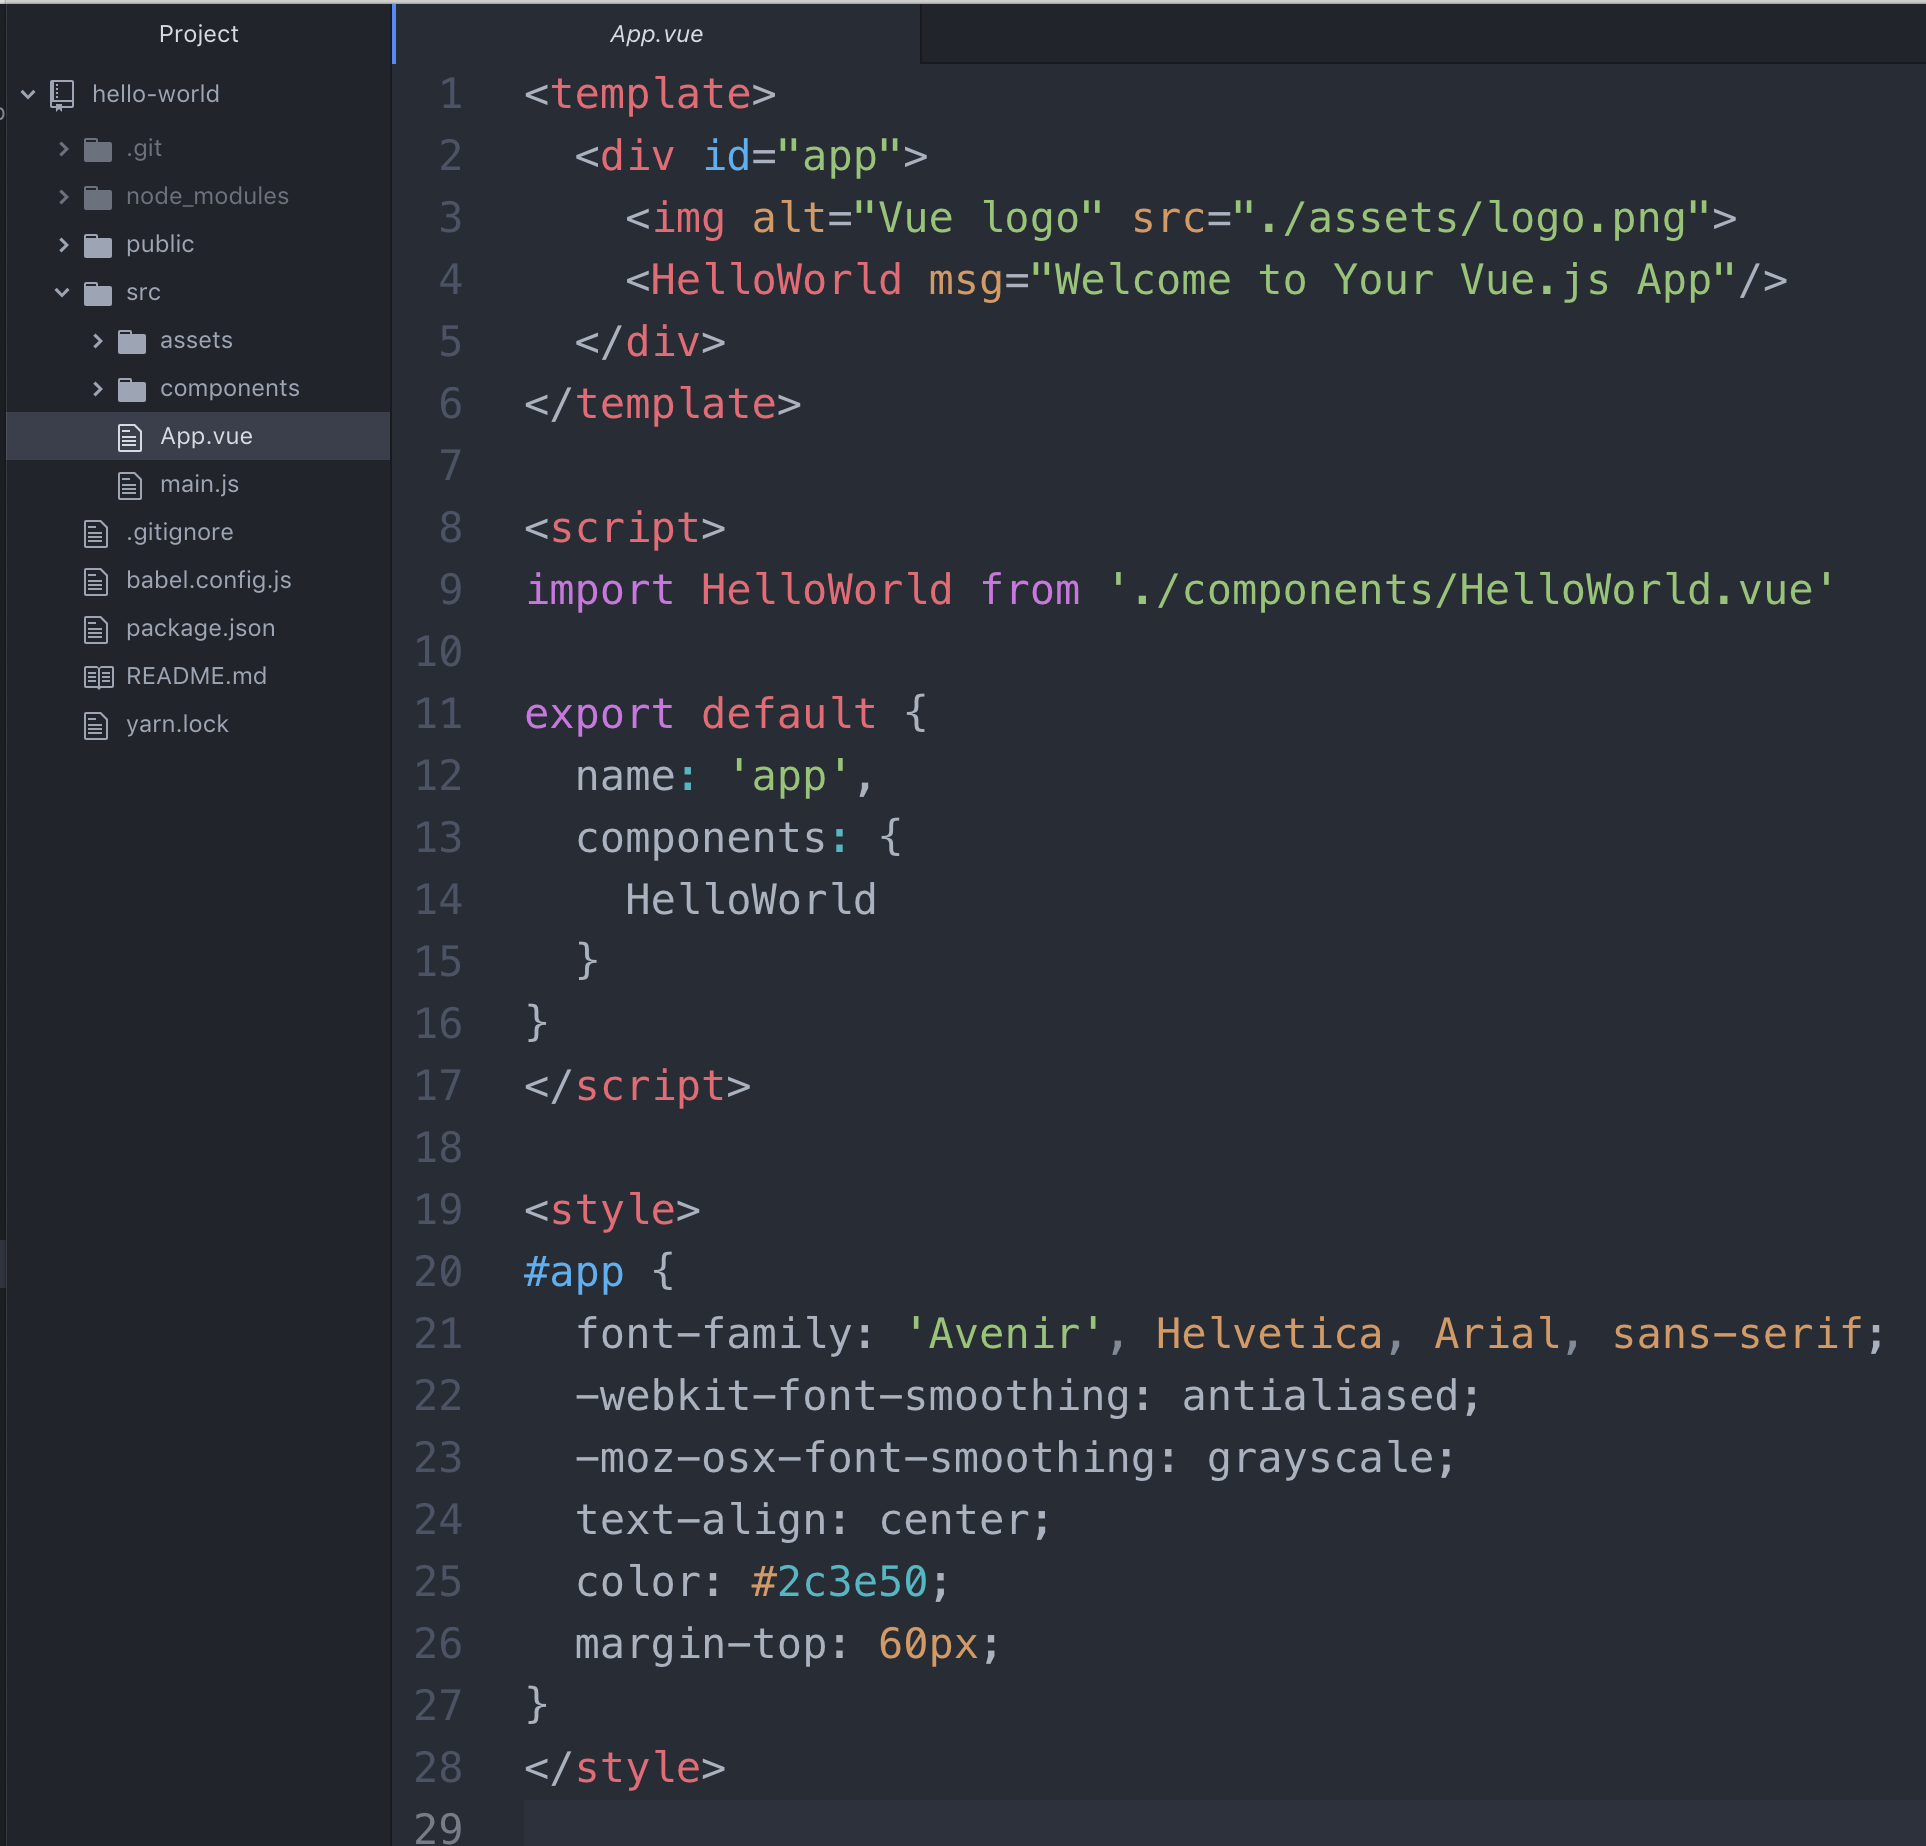Switch to the App.vue tab

(657, 33)
